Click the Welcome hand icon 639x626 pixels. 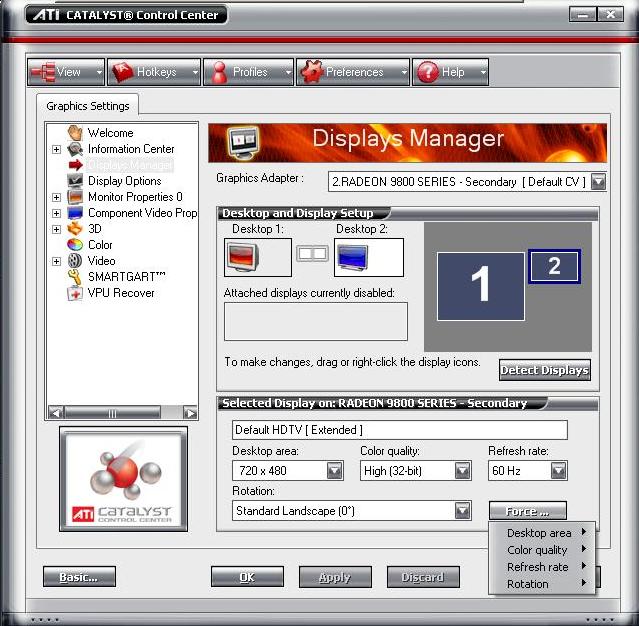pos(75,133)
